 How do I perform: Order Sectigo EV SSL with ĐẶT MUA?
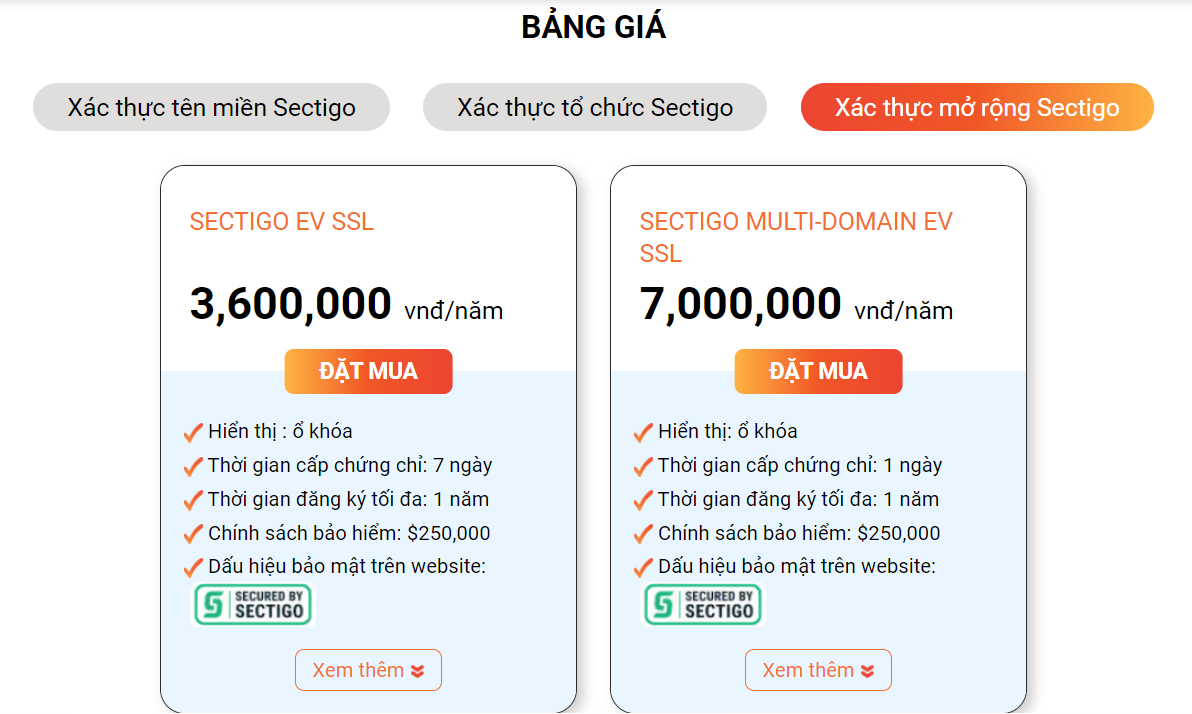coord(369,371)
